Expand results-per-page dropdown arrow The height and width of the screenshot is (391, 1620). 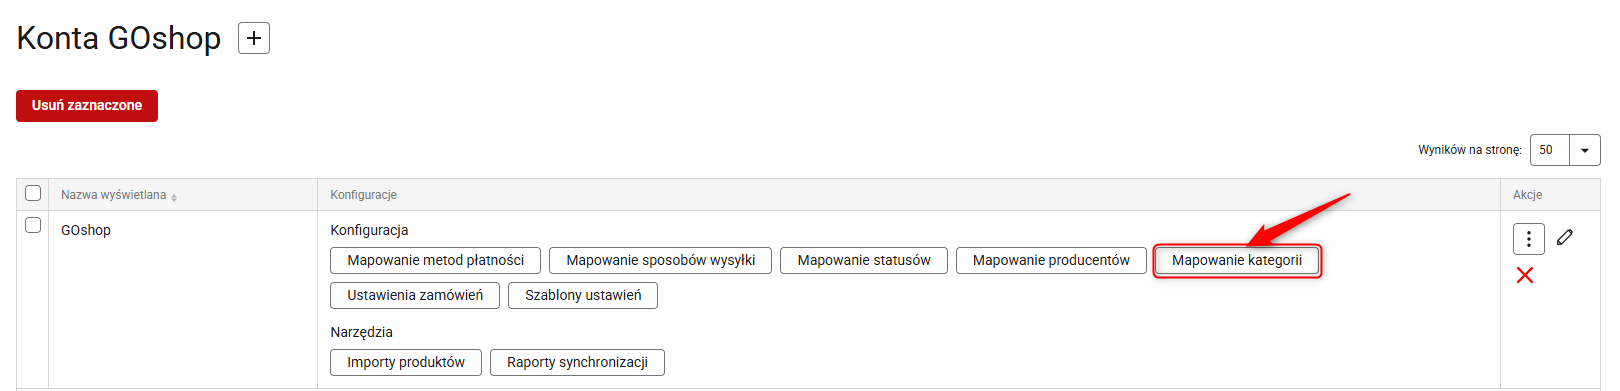1585,150
